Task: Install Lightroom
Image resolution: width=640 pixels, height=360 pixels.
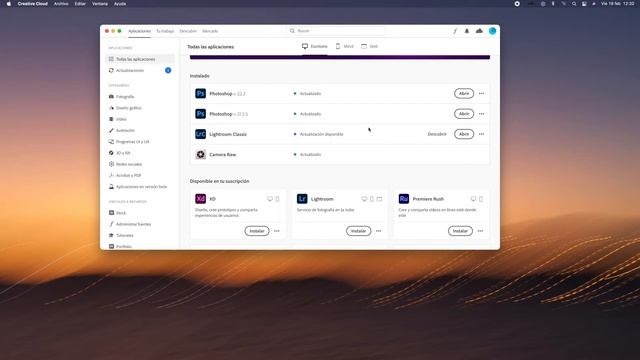Action: click(358, 231)
